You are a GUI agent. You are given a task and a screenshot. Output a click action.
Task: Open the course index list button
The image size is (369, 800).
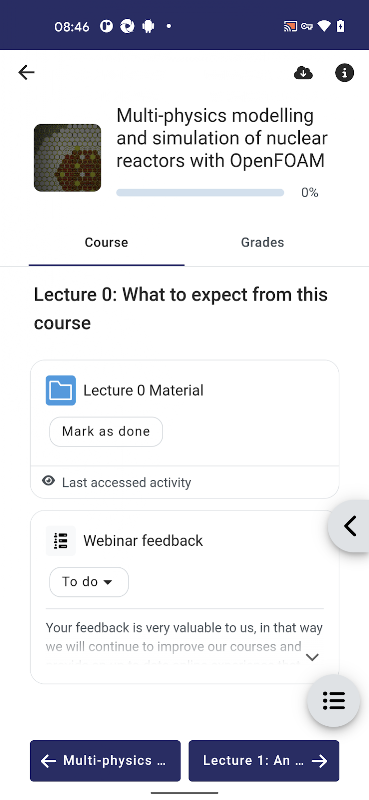(334, 701)
